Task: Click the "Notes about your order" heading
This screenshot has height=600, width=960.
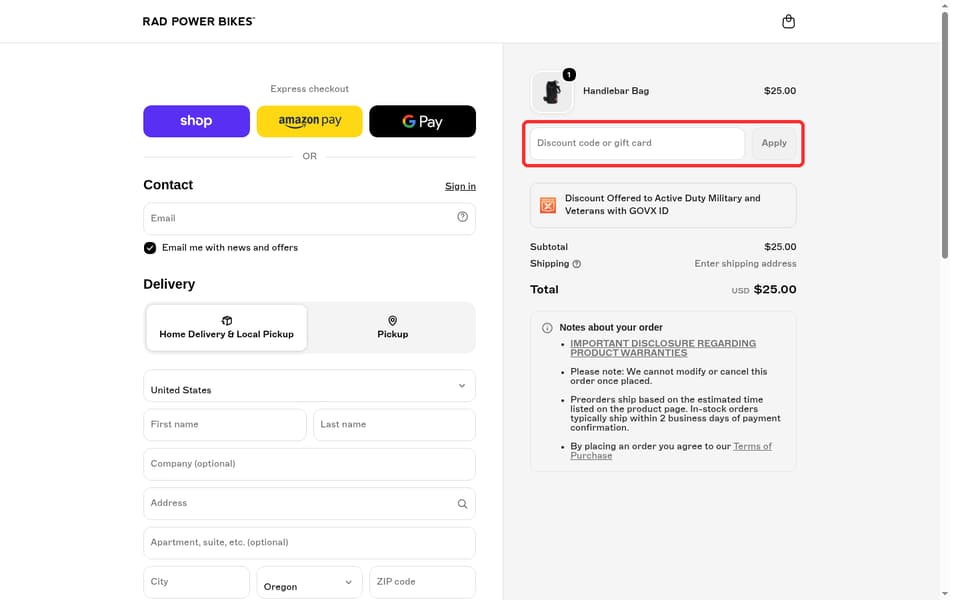Action: click(610, 328)
